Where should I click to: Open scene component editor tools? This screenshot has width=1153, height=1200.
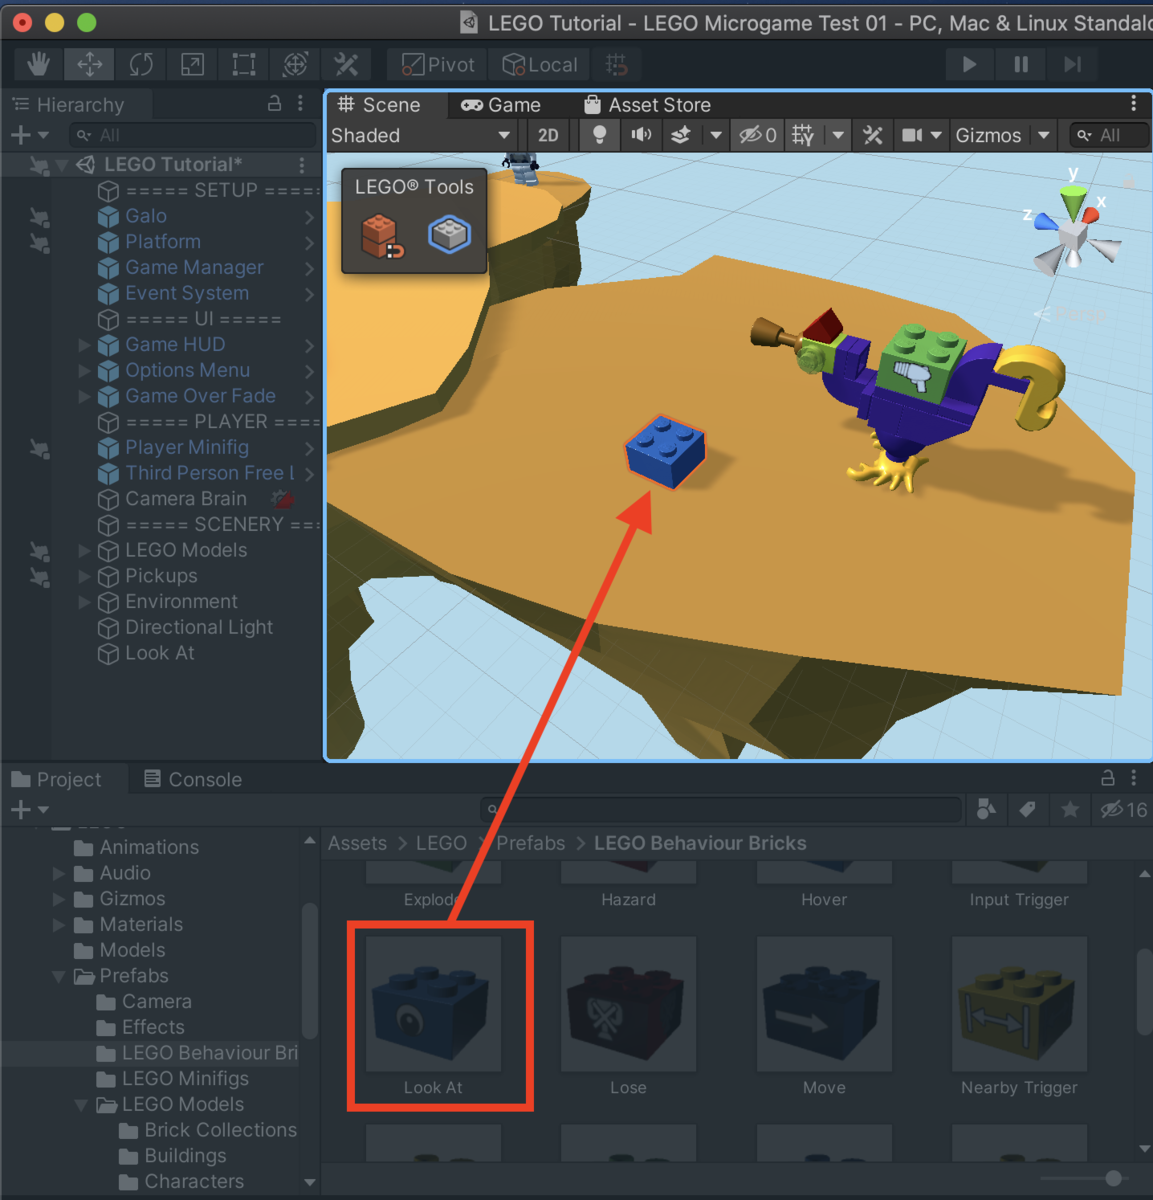(872, 135)
